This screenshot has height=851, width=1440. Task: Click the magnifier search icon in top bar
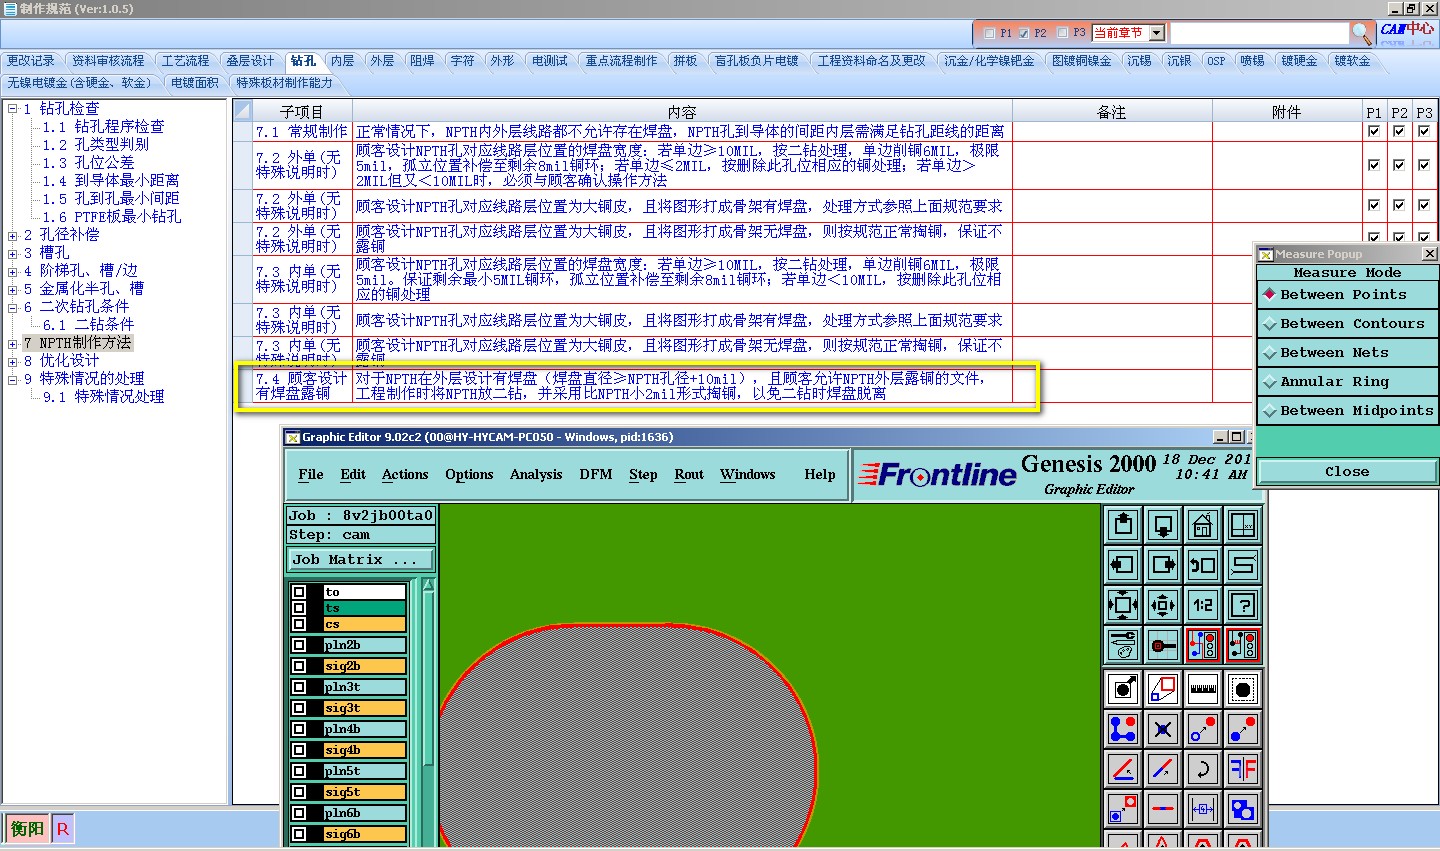click(1361, 33)
